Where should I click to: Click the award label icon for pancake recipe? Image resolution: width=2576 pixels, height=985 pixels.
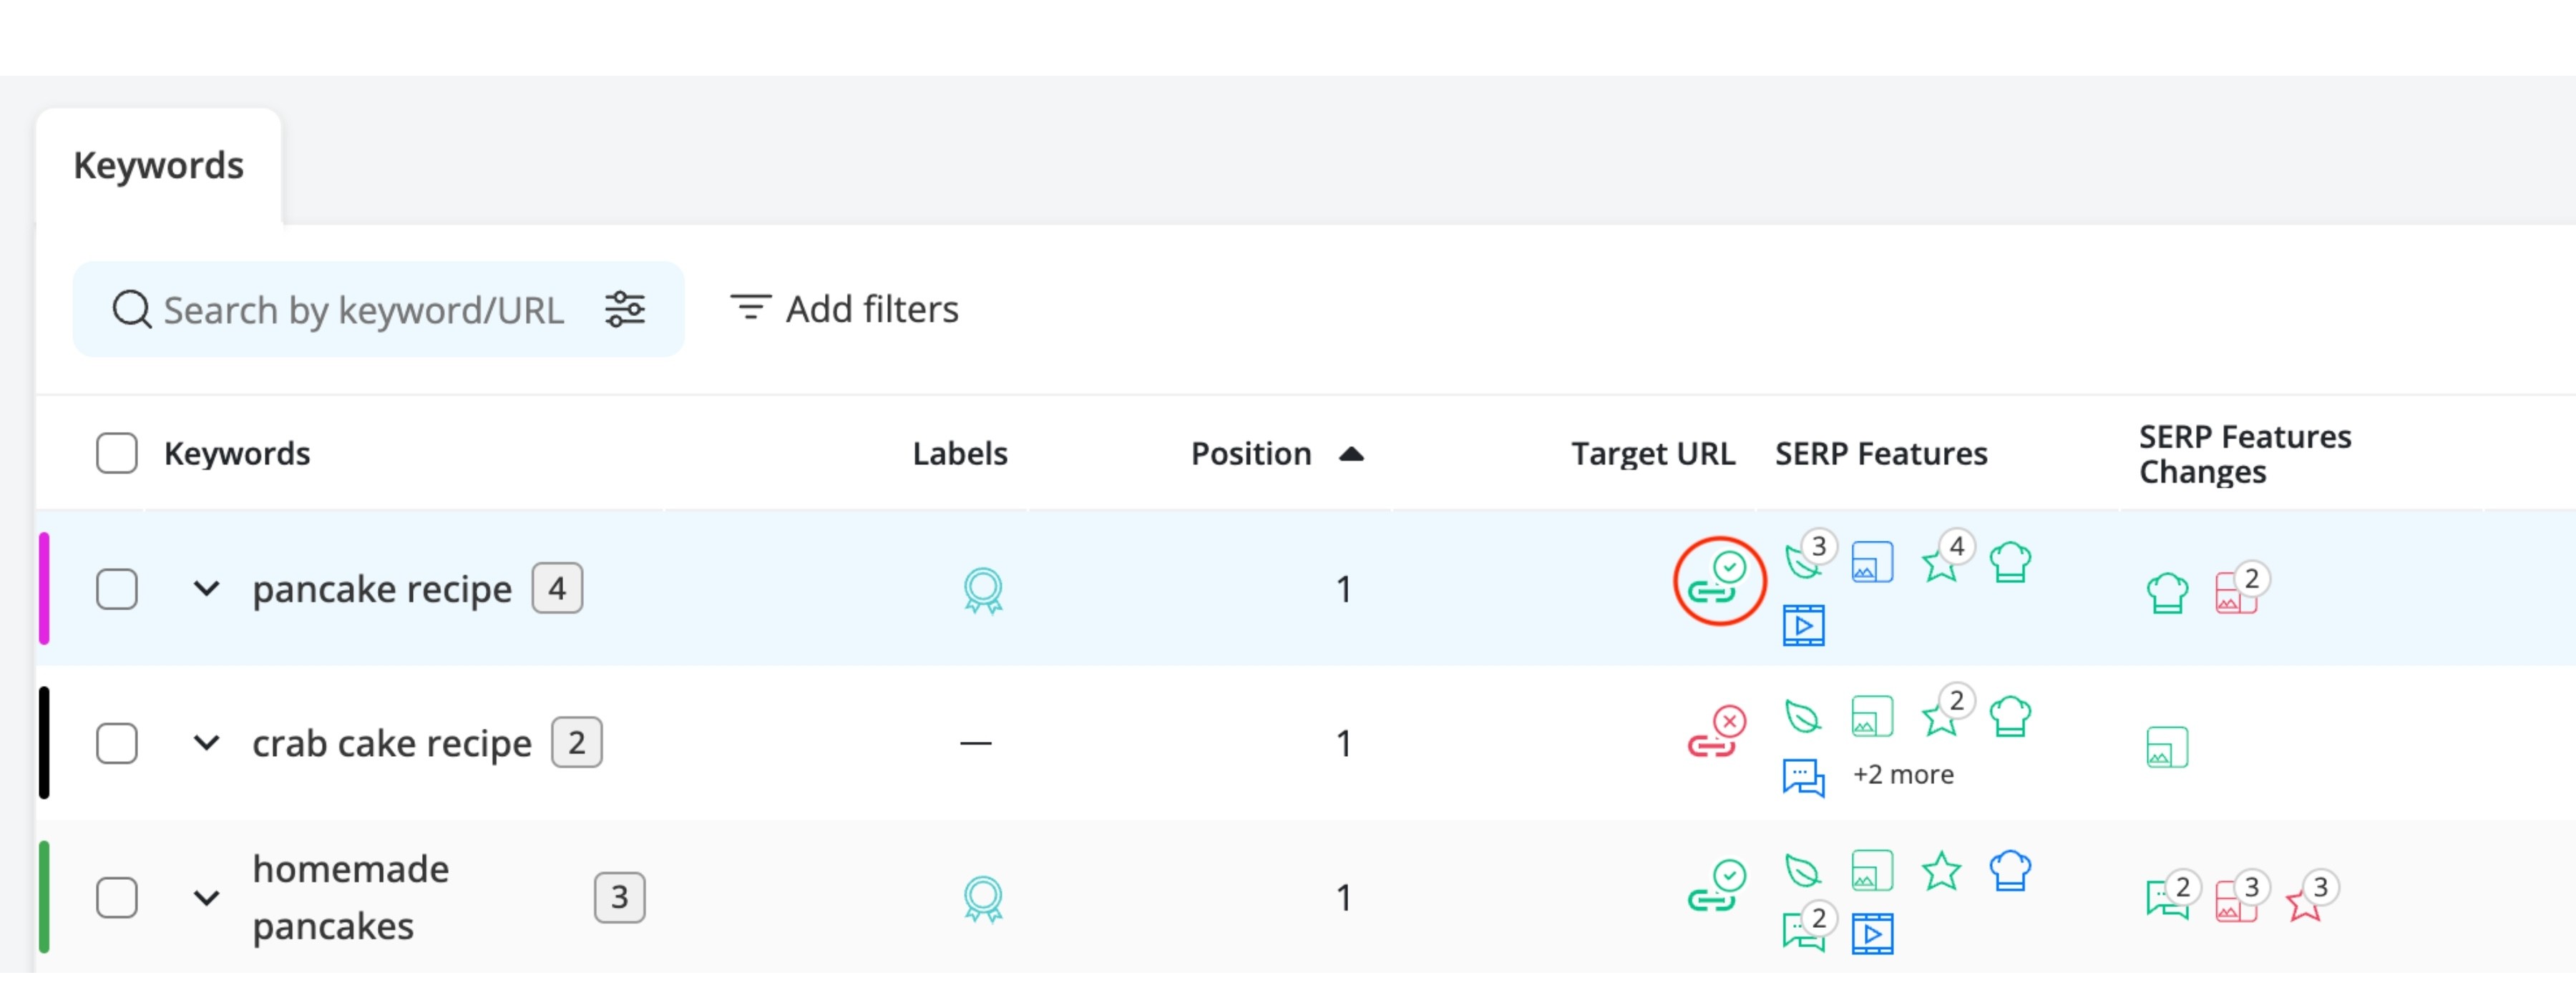983,590
